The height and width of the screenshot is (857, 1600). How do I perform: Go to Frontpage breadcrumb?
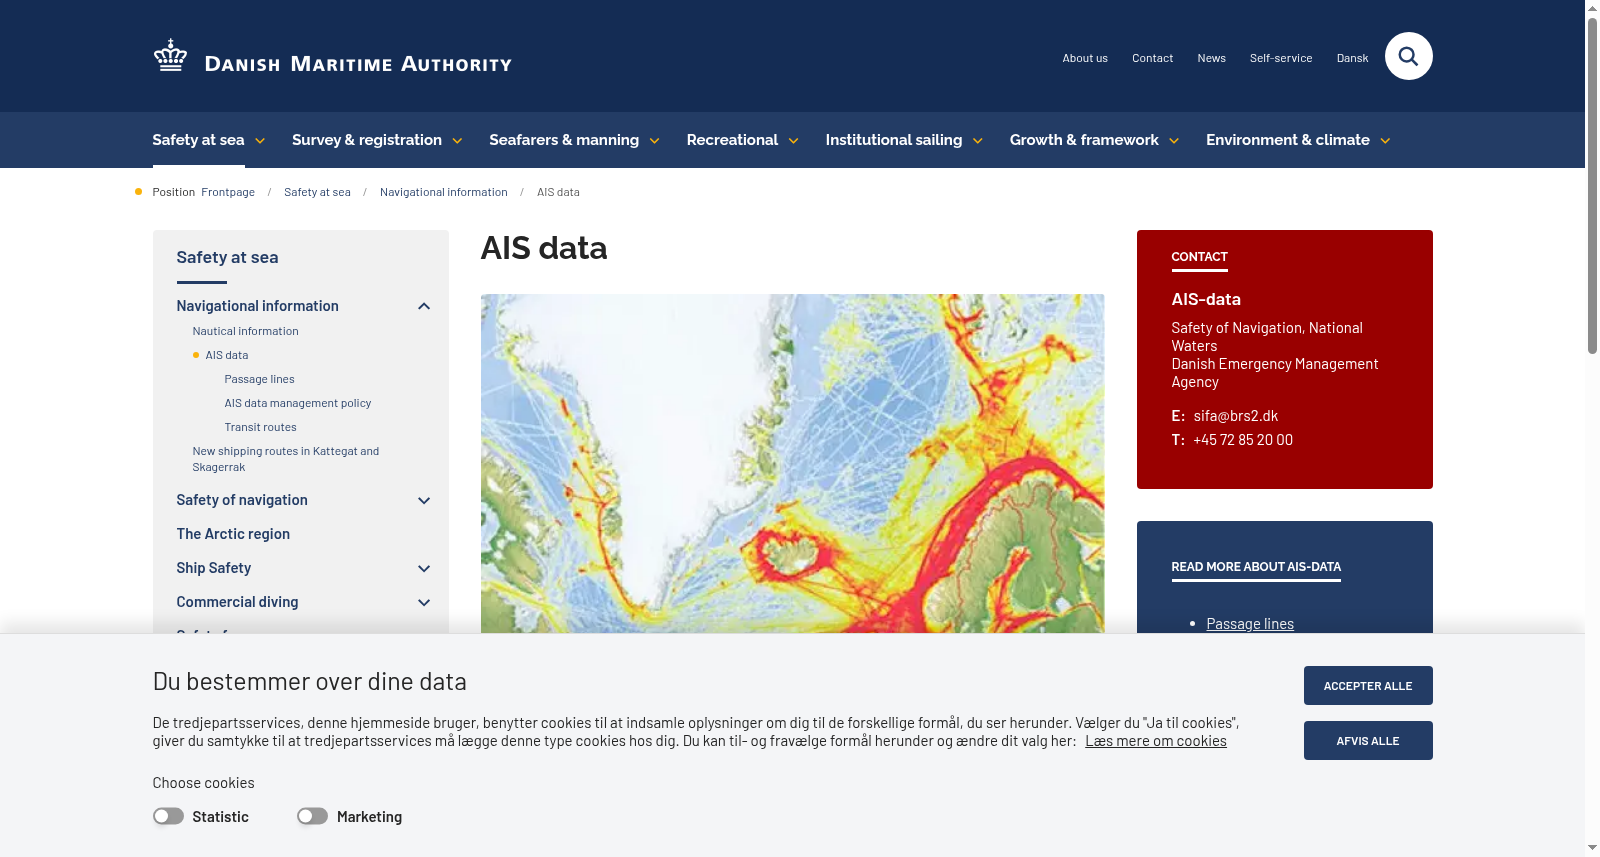228,192
